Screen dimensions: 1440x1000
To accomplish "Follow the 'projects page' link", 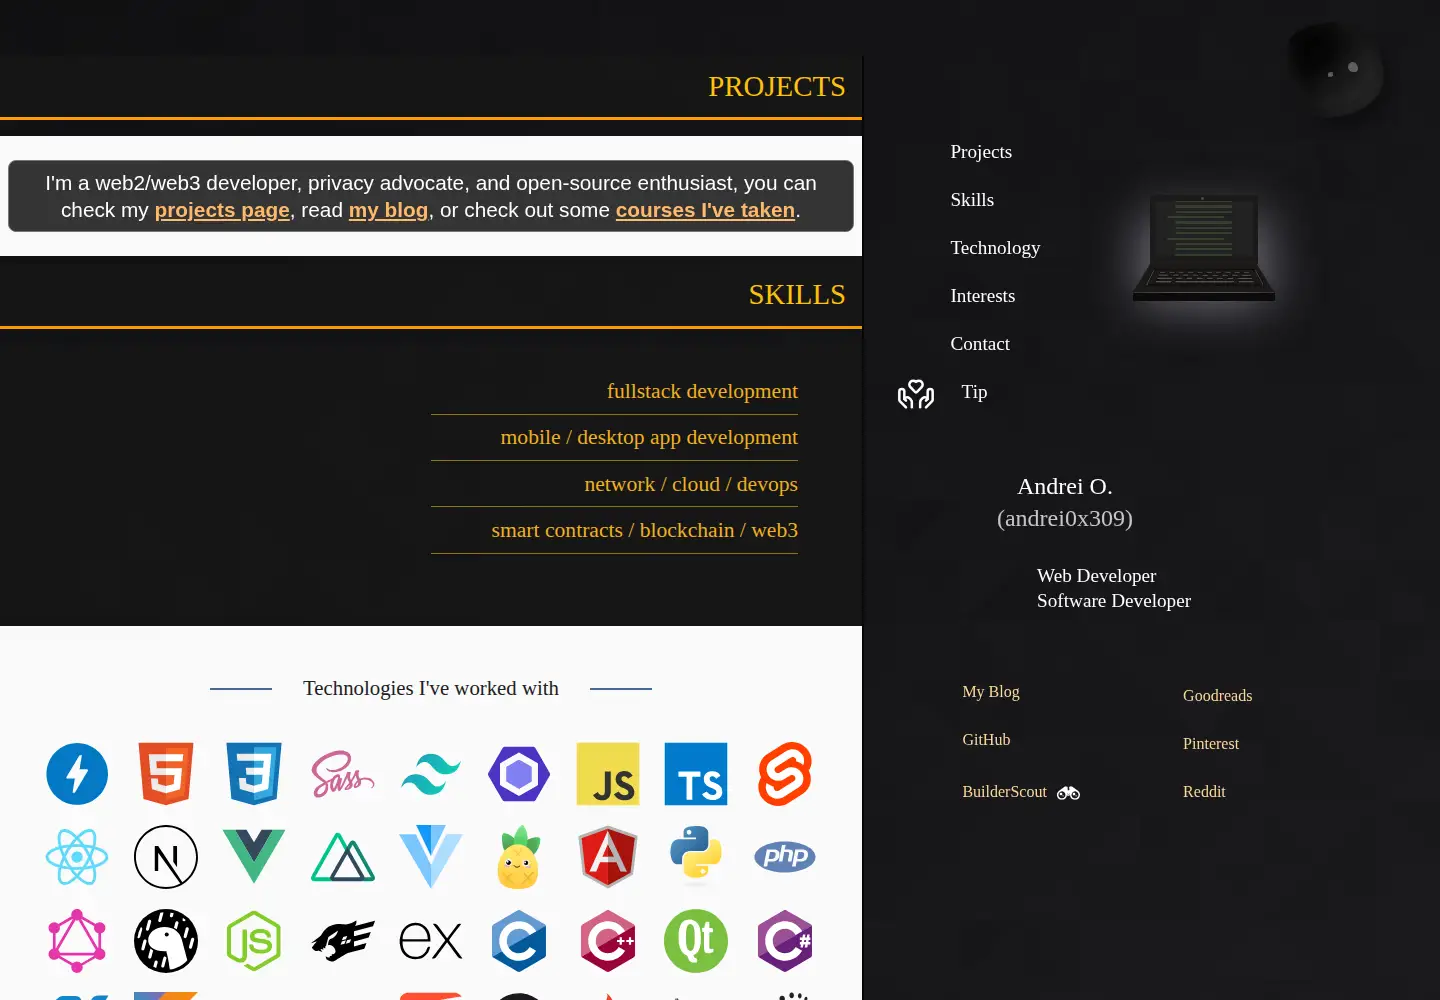I will tap(222, 210).
